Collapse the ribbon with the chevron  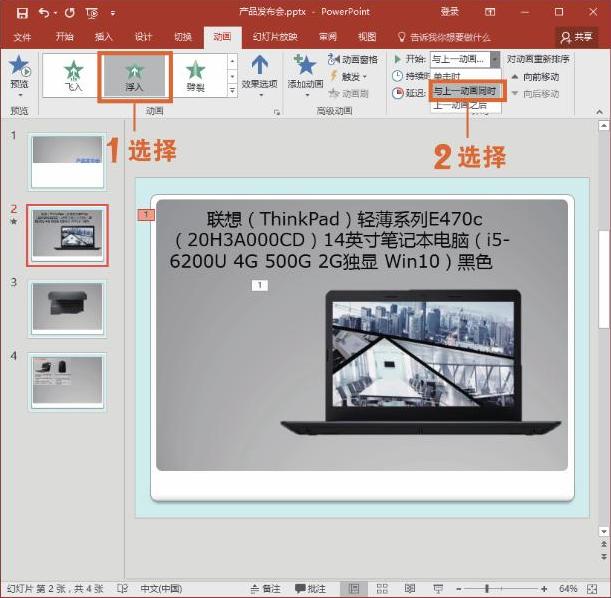coord(599,112)
